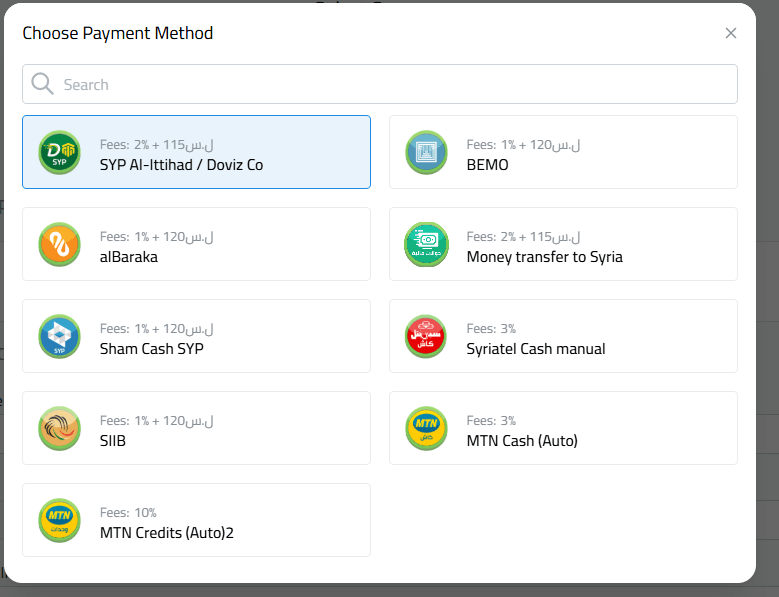The height and width of the screenshot is (597, 779).
Task: Click the MTN Cash (Auto) logo icon
Action: tap(426, 428)
